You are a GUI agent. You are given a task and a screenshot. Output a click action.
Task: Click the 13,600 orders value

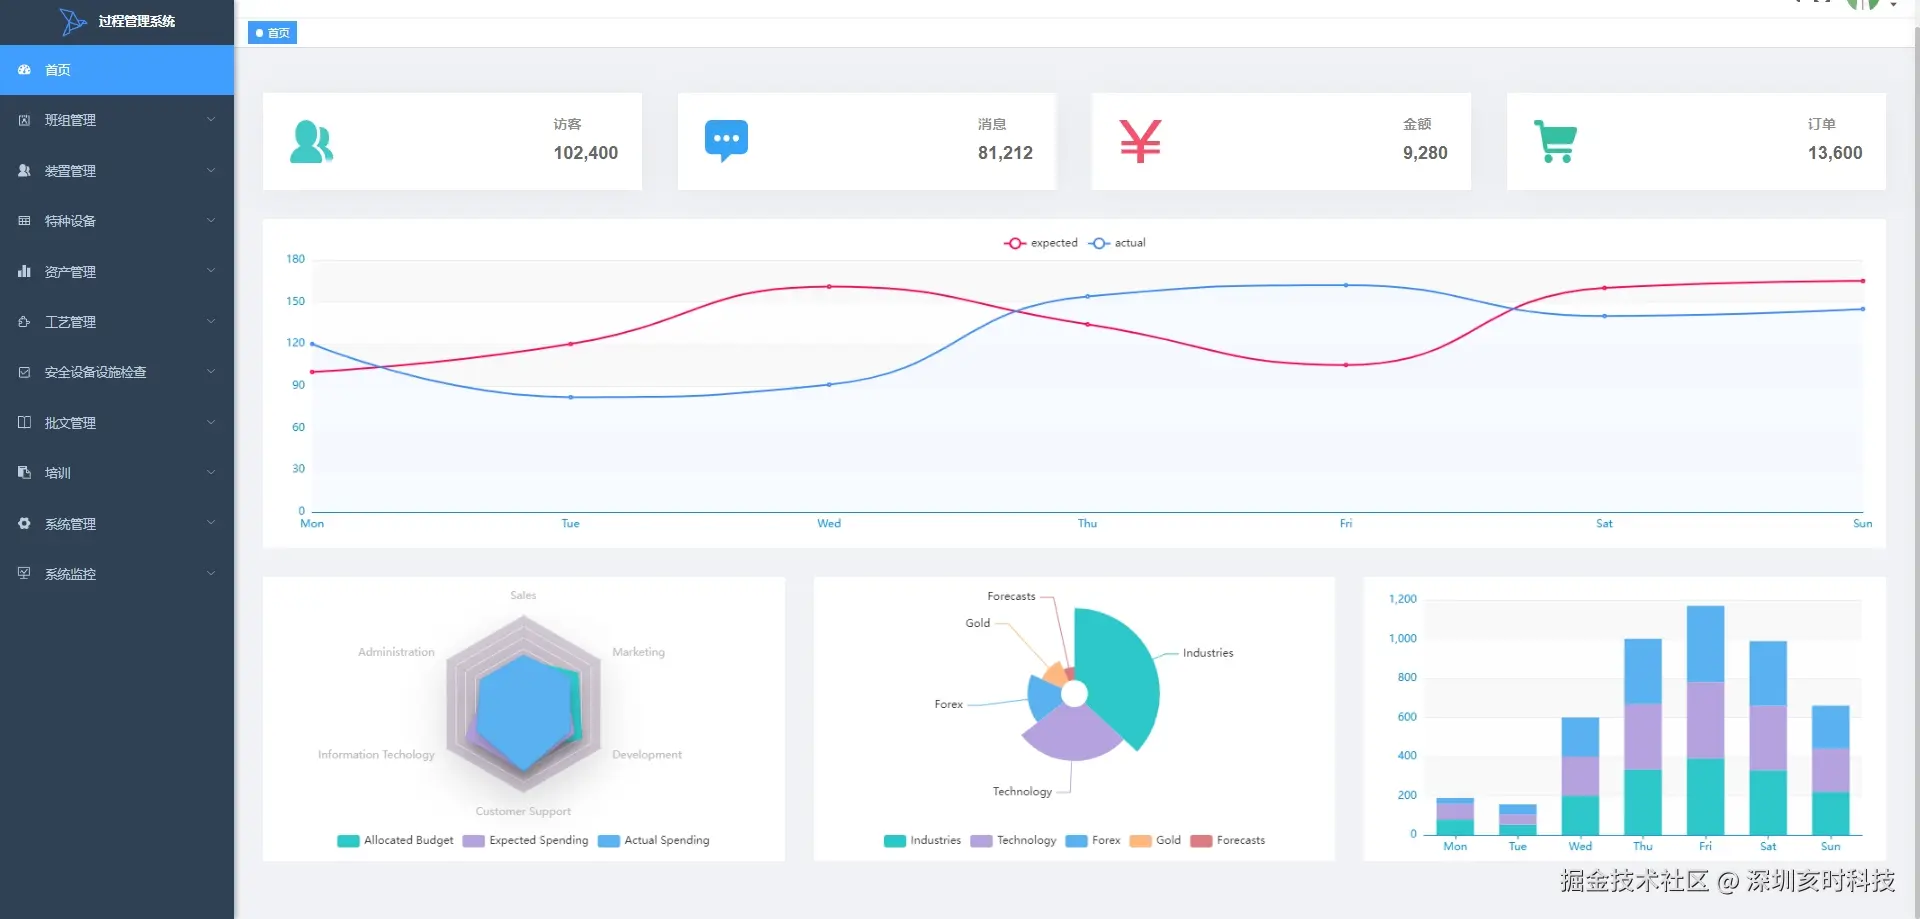click(1835, 153)
